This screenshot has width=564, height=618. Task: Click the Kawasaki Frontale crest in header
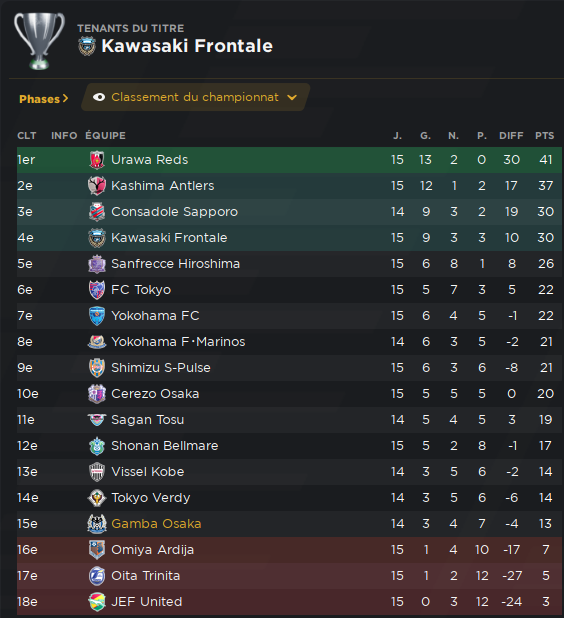[x=87, y=46]
